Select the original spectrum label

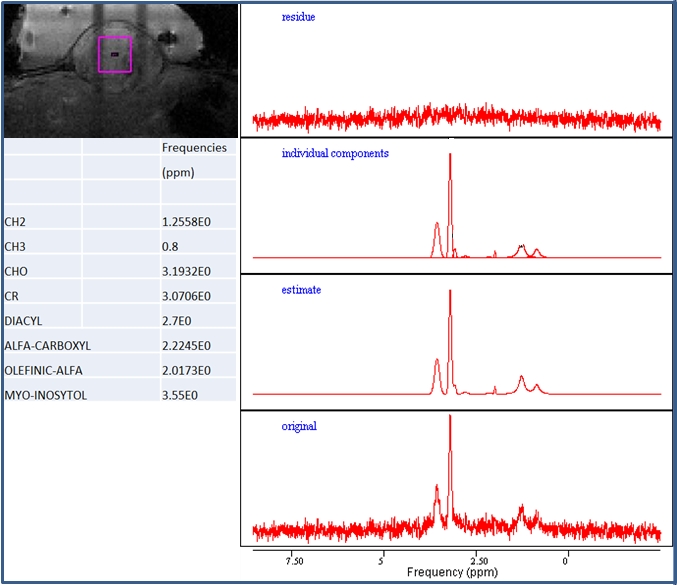299,426
